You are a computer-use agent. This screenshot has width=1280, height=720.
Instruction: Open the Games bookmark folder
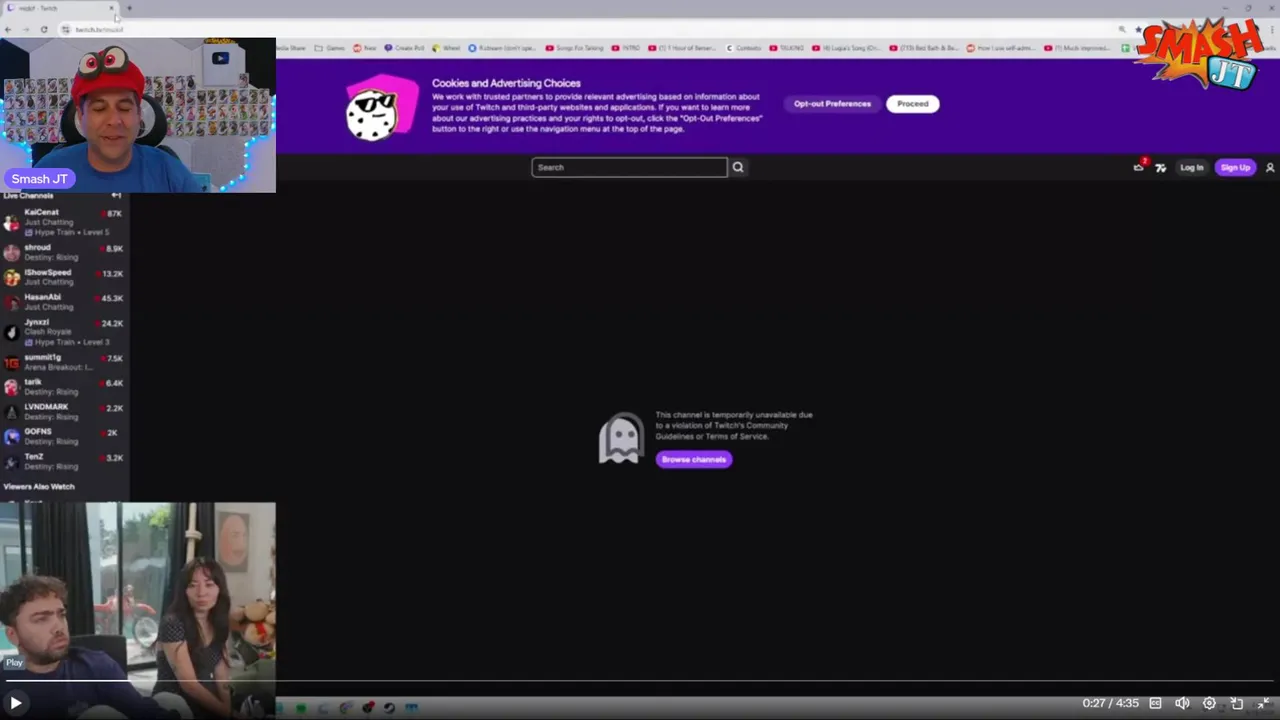[x=330, y=48]
